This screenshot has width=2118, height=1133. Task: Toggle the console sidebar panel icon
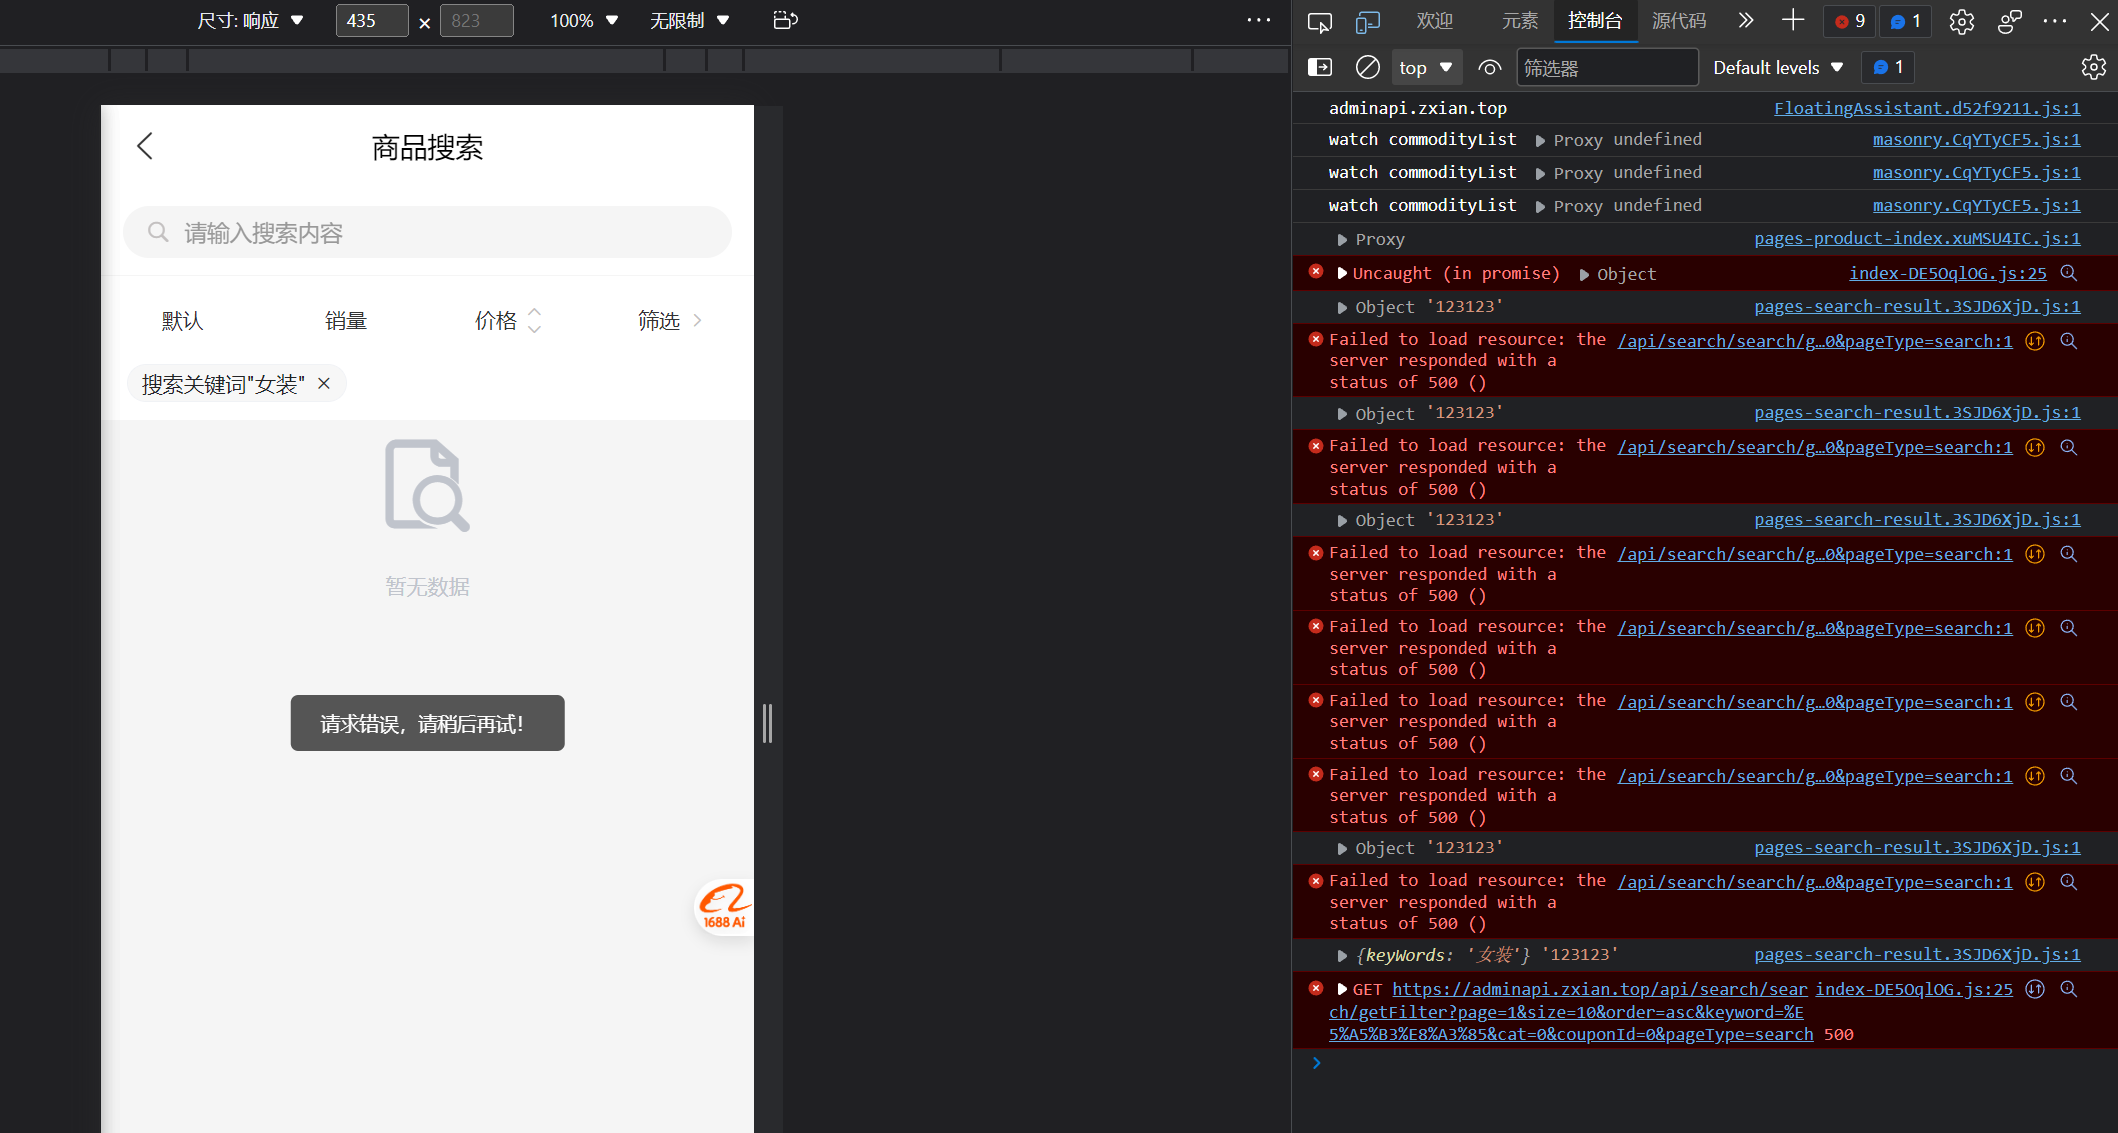(1319, 67)
